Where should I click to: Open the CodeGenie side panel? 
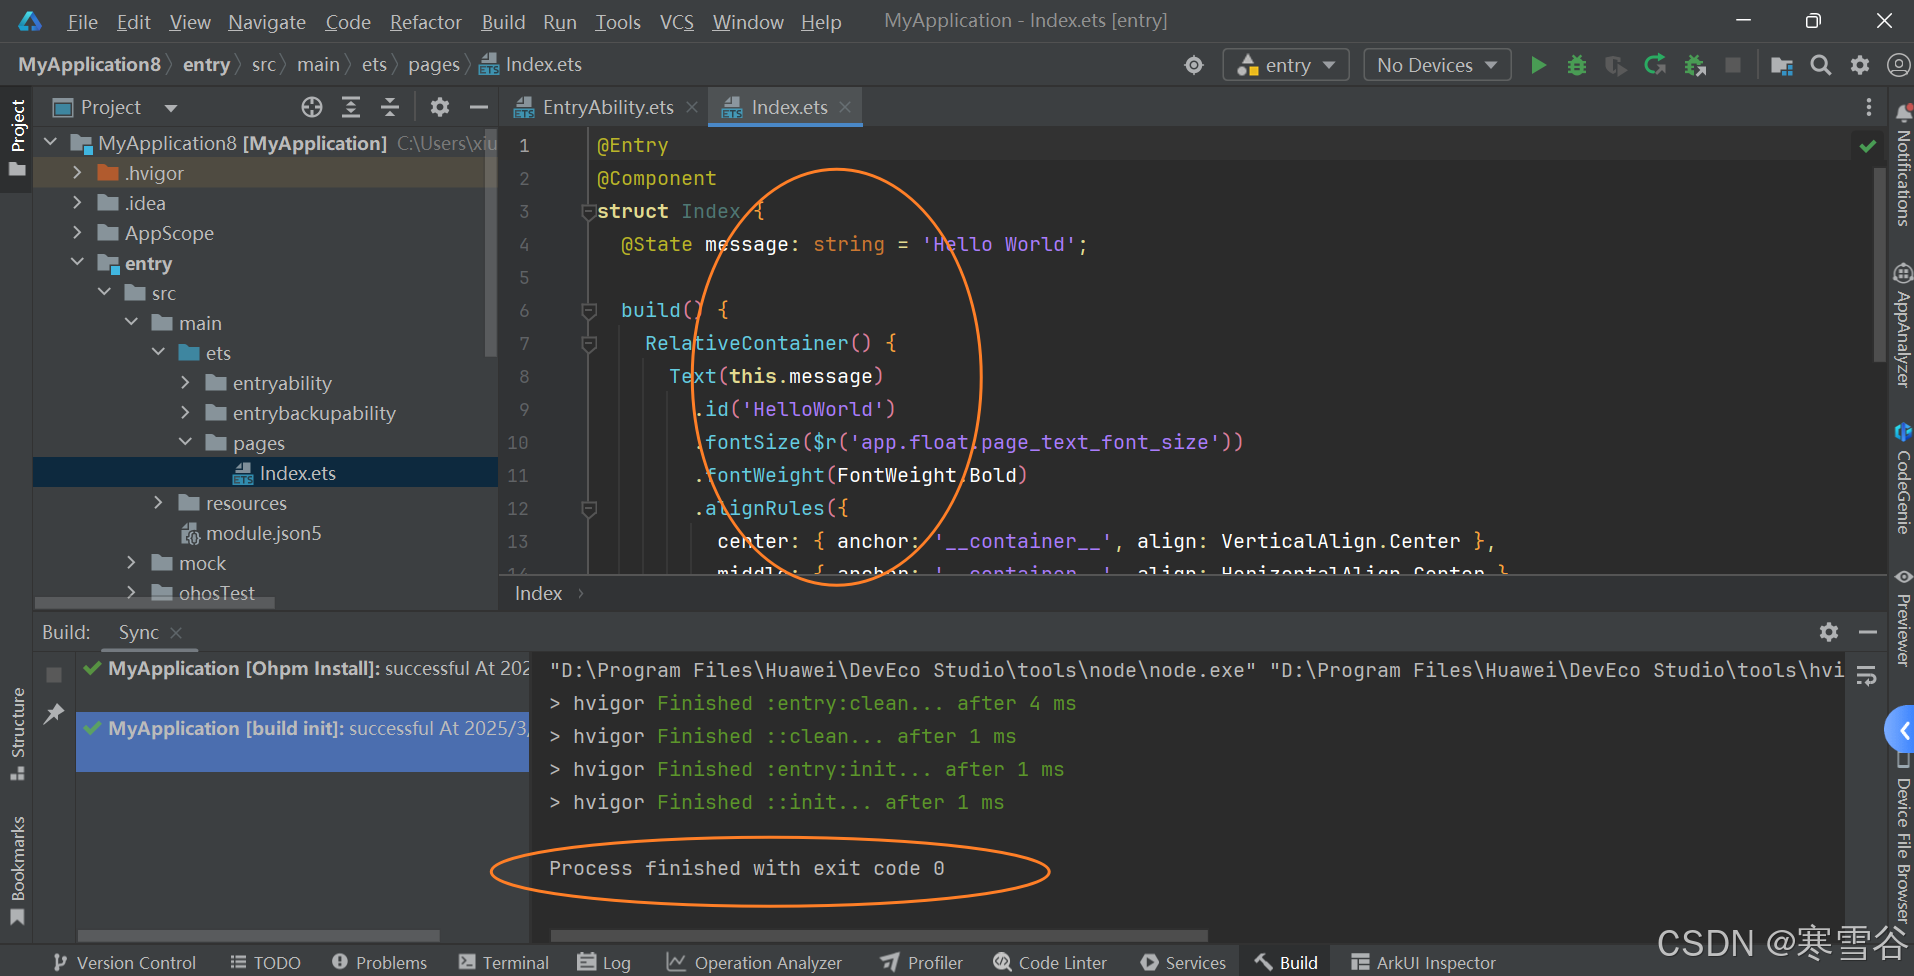coord(1903,479)
